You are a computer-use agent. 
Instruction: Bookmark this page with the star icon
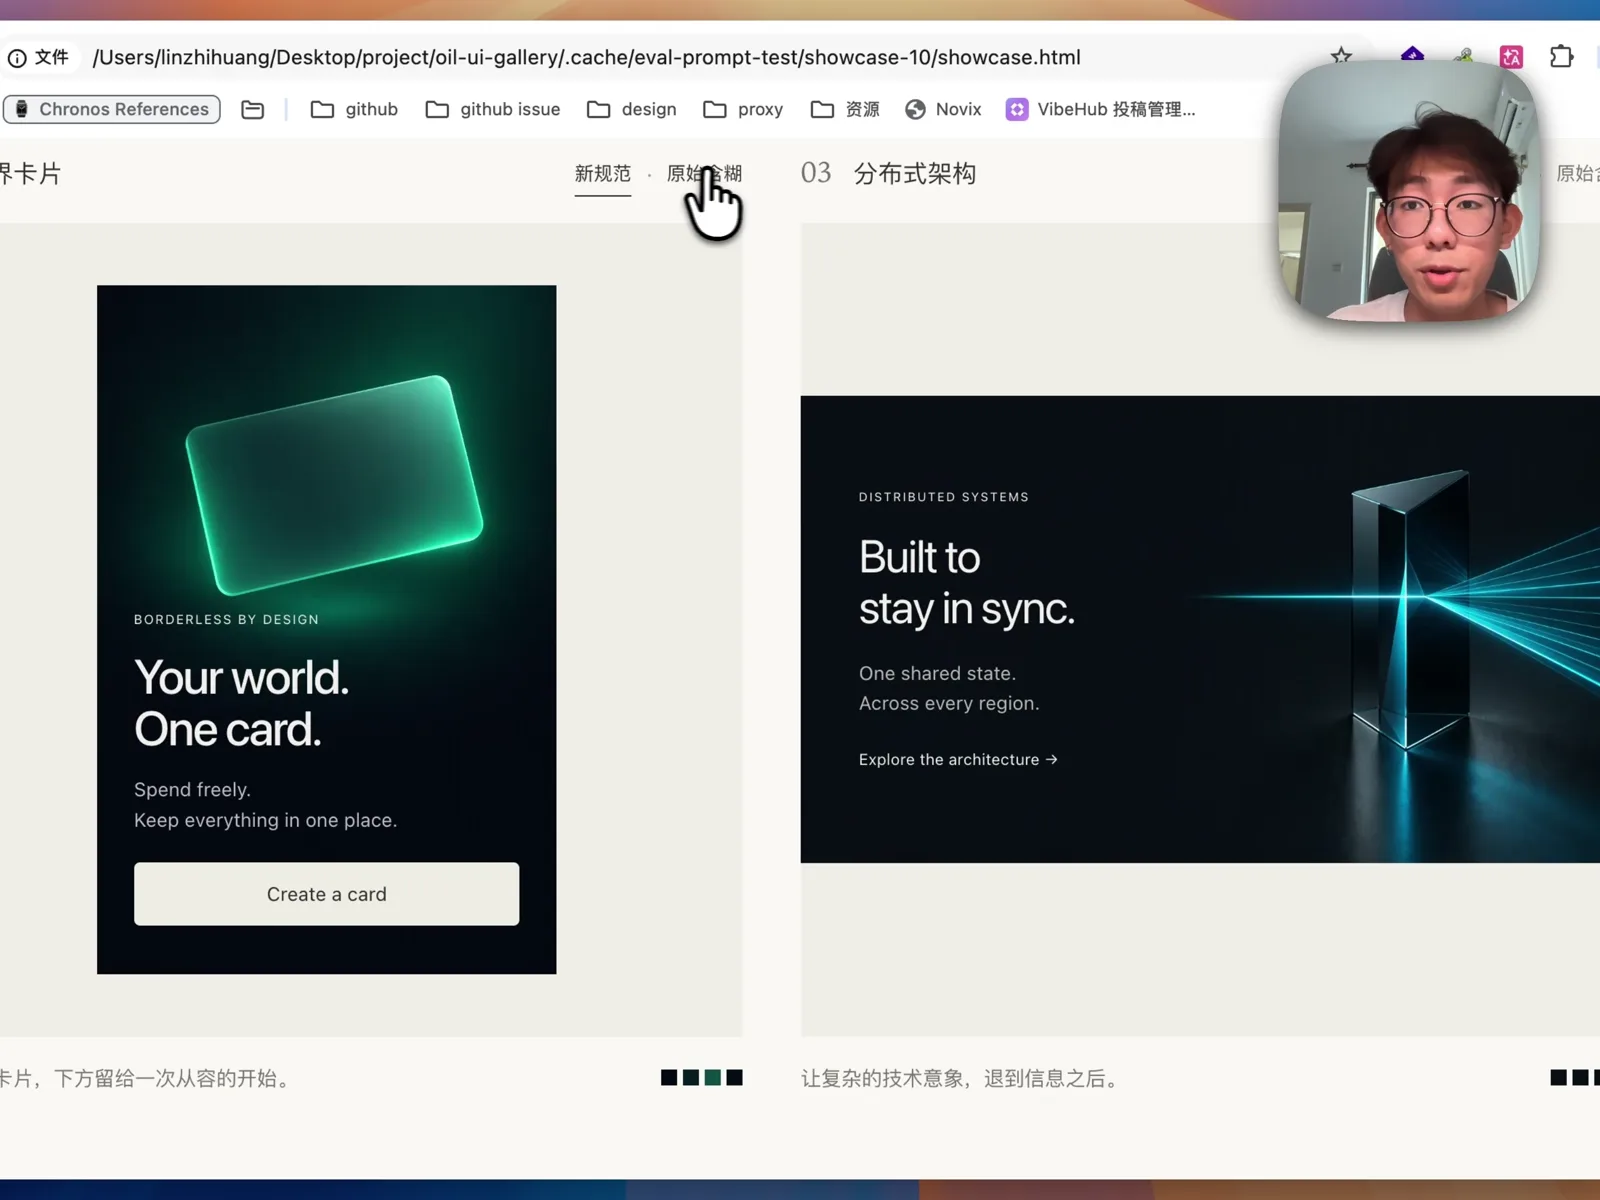pyautogui.click(x=1341, y=56)
